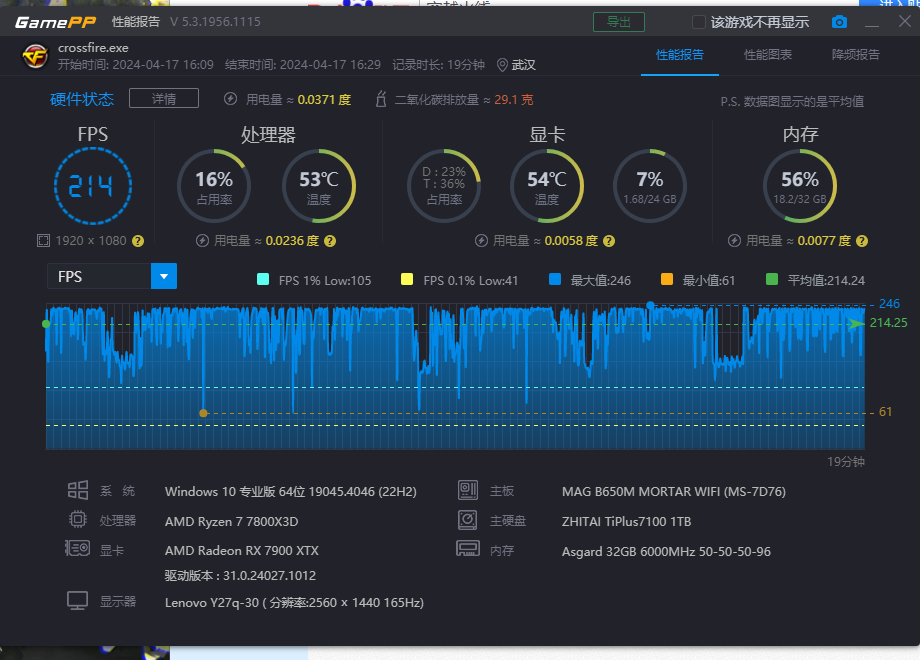
Task: Click the screenshot camera icon
Action: [839, 22]
